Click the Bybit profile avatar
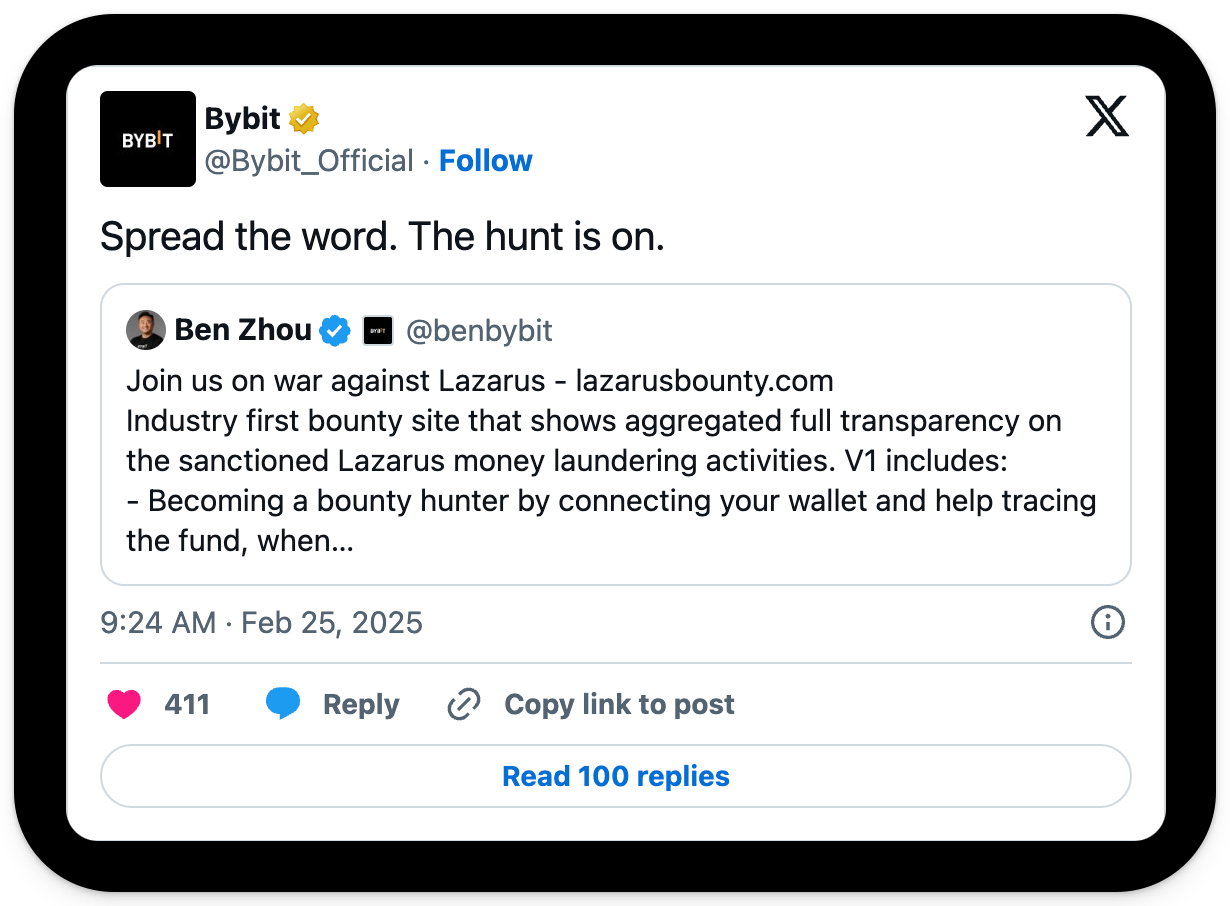 pyautogui.click(x=148, y=139)
